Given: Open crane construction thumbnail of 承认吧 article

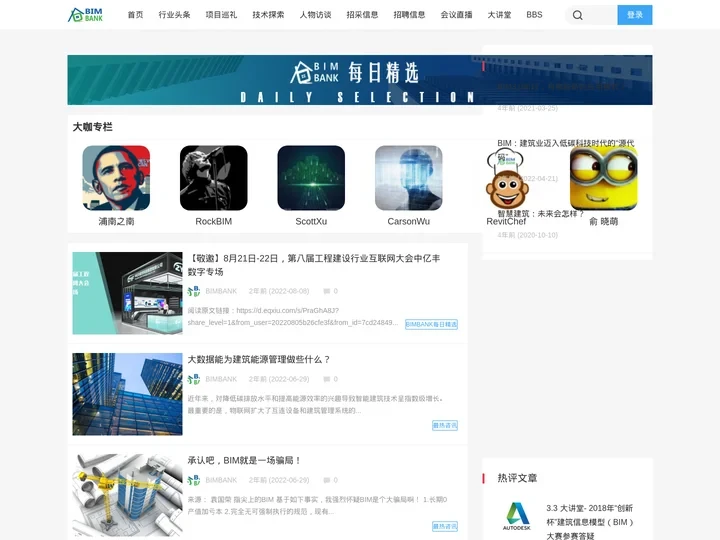Looking at the screenshot, I should coord(127,495).
